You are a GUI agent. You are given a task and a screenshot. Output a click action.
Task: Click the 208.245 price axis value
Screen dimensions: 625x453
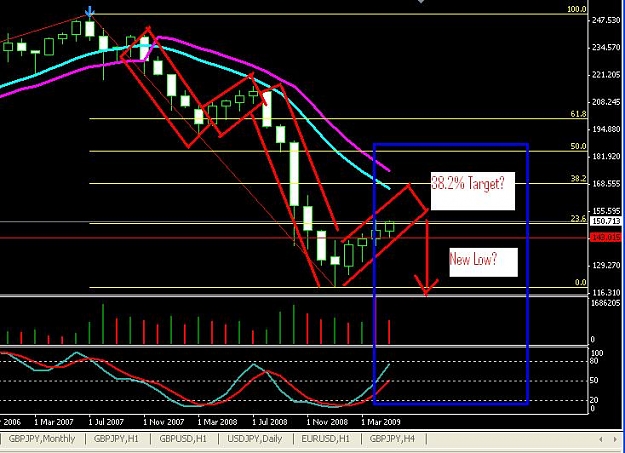tap(606, 102)
